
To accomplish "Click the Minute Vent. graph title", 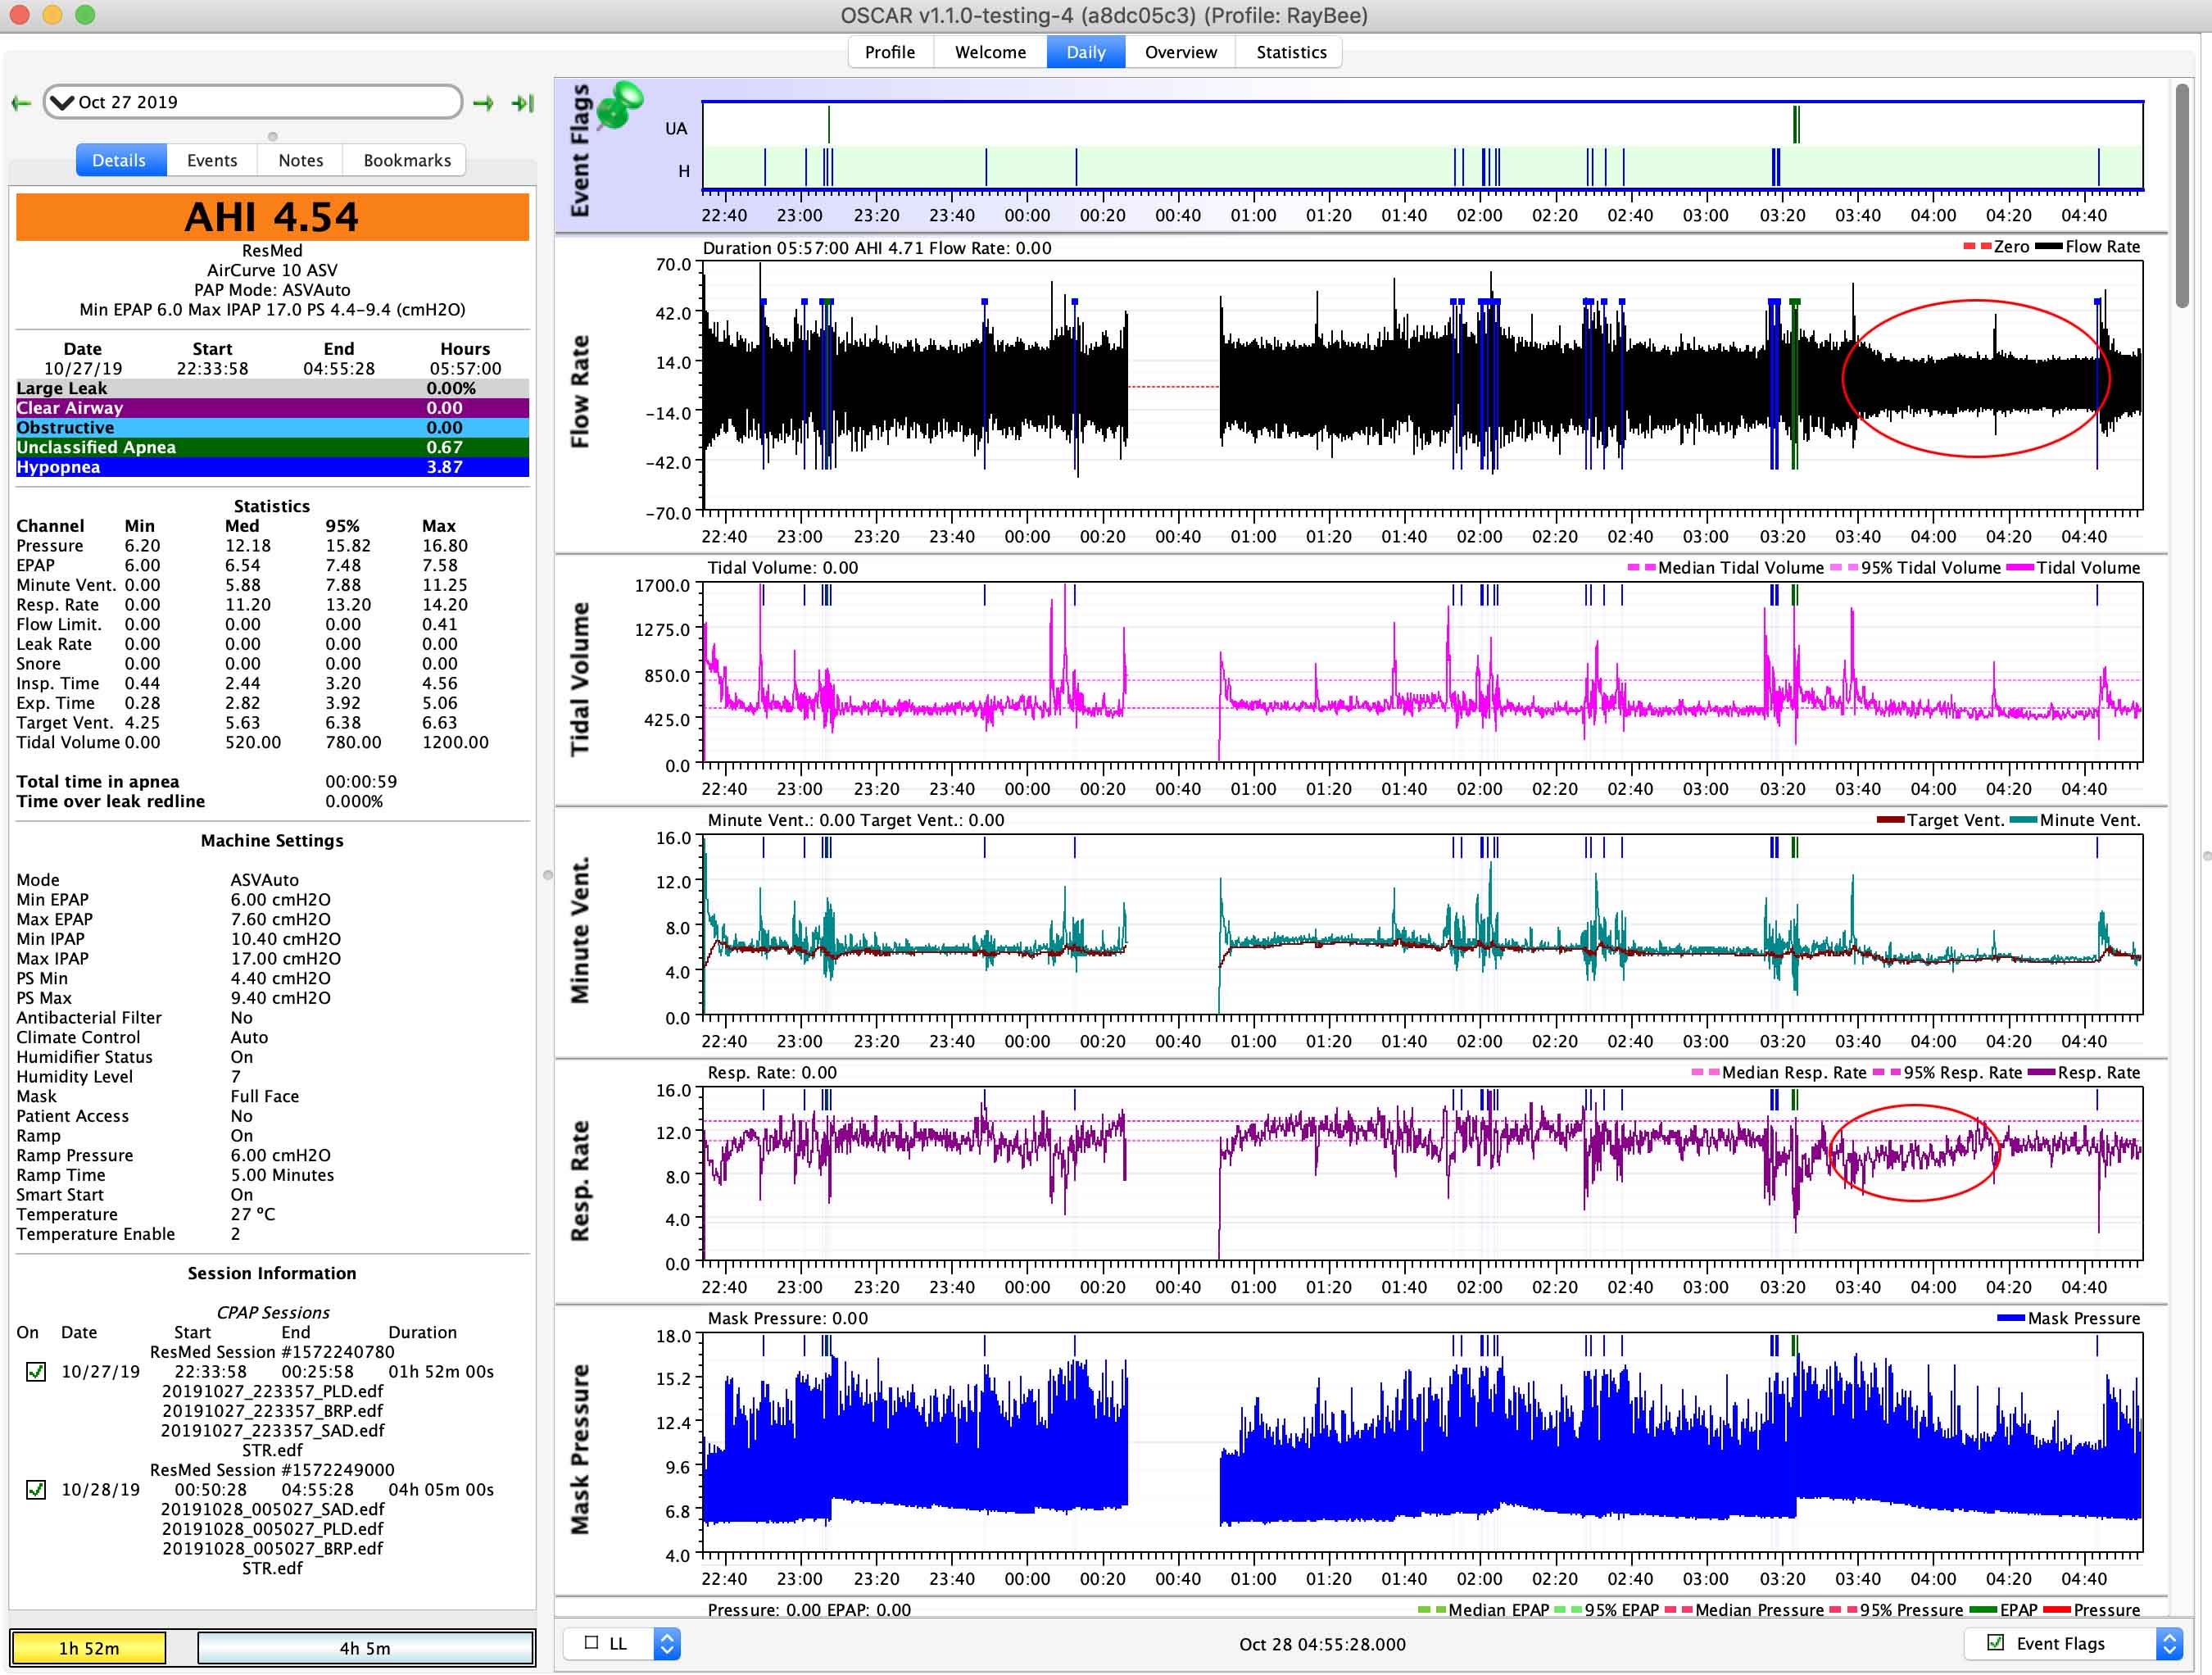I will coord(580,930).
